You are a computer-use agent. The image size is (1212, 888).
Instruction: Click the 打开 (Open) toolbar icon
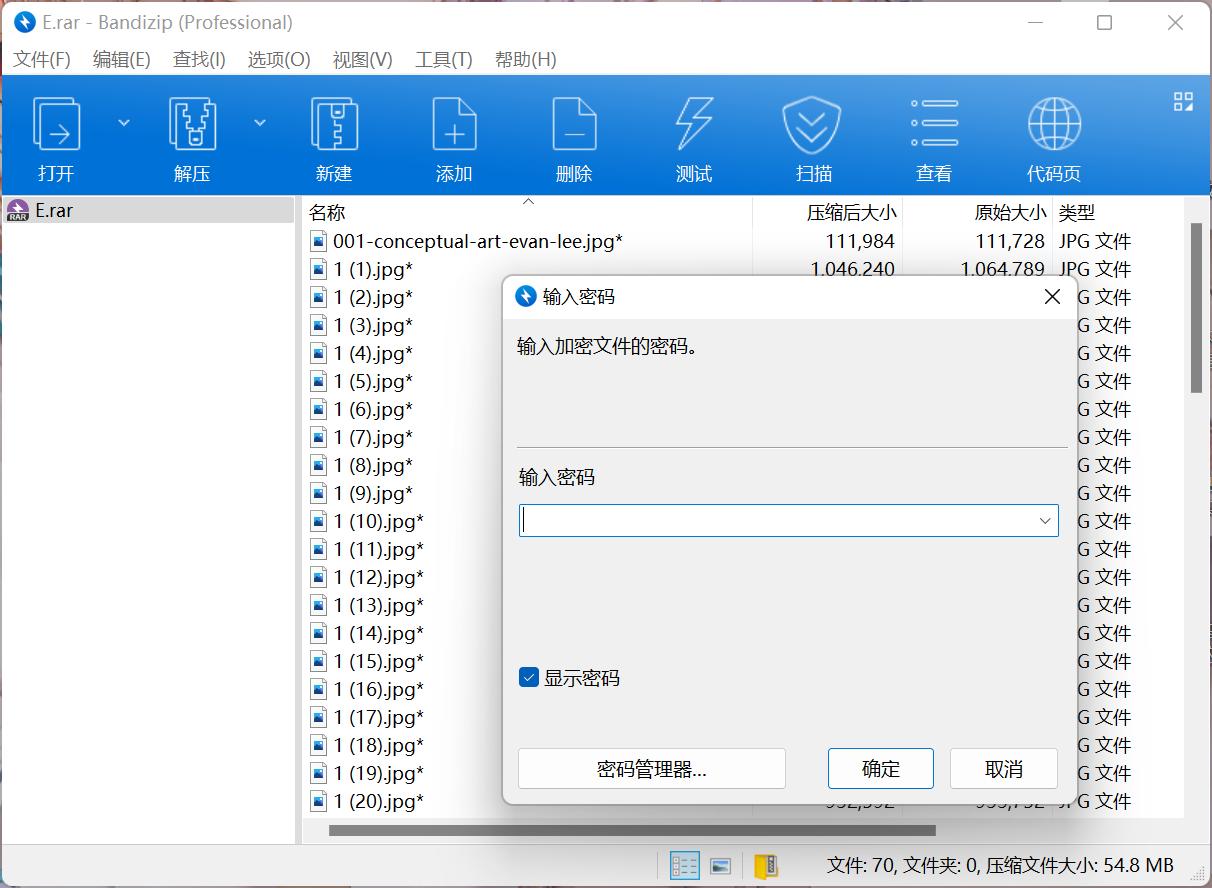pyautogui.click(x=57, y=124)
